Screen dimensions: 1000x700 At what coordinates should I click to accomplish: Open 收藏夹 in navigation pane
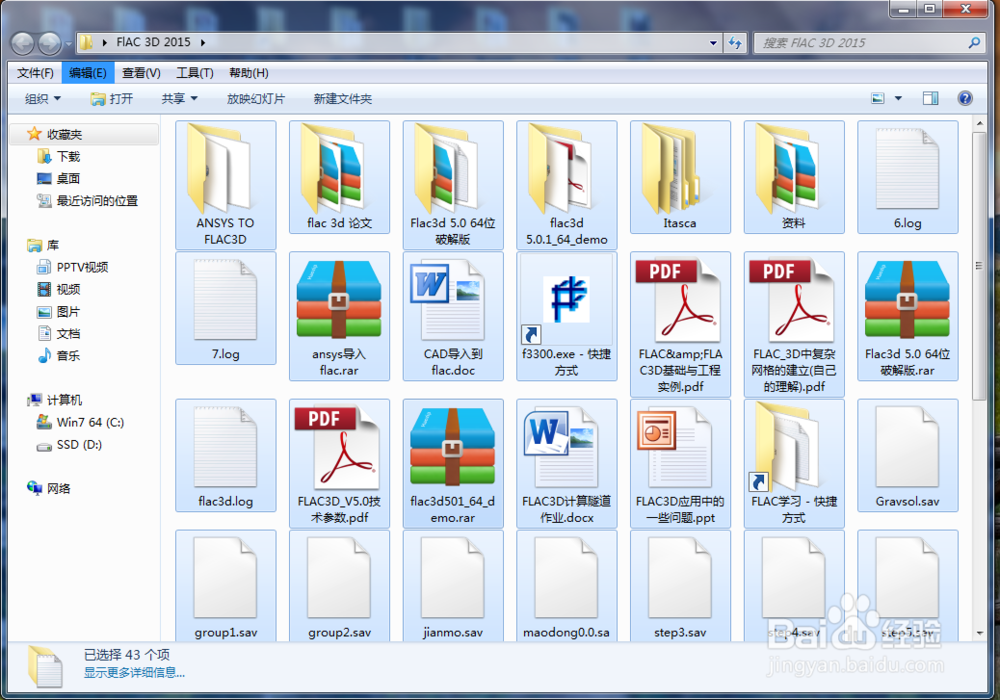click(64, 135)
